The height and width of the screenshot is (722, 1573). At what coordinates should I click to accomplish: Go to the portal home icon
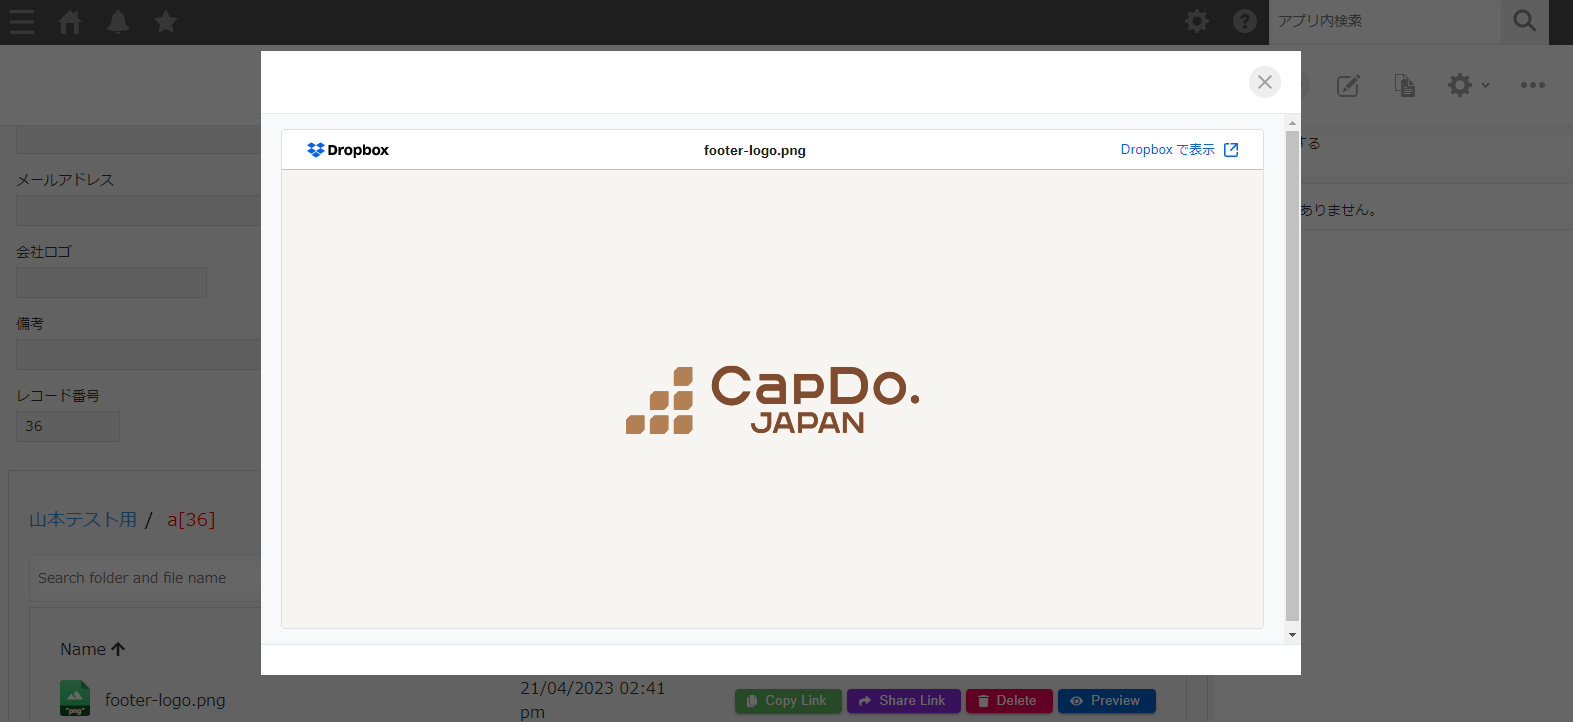(x=70, y=22)
